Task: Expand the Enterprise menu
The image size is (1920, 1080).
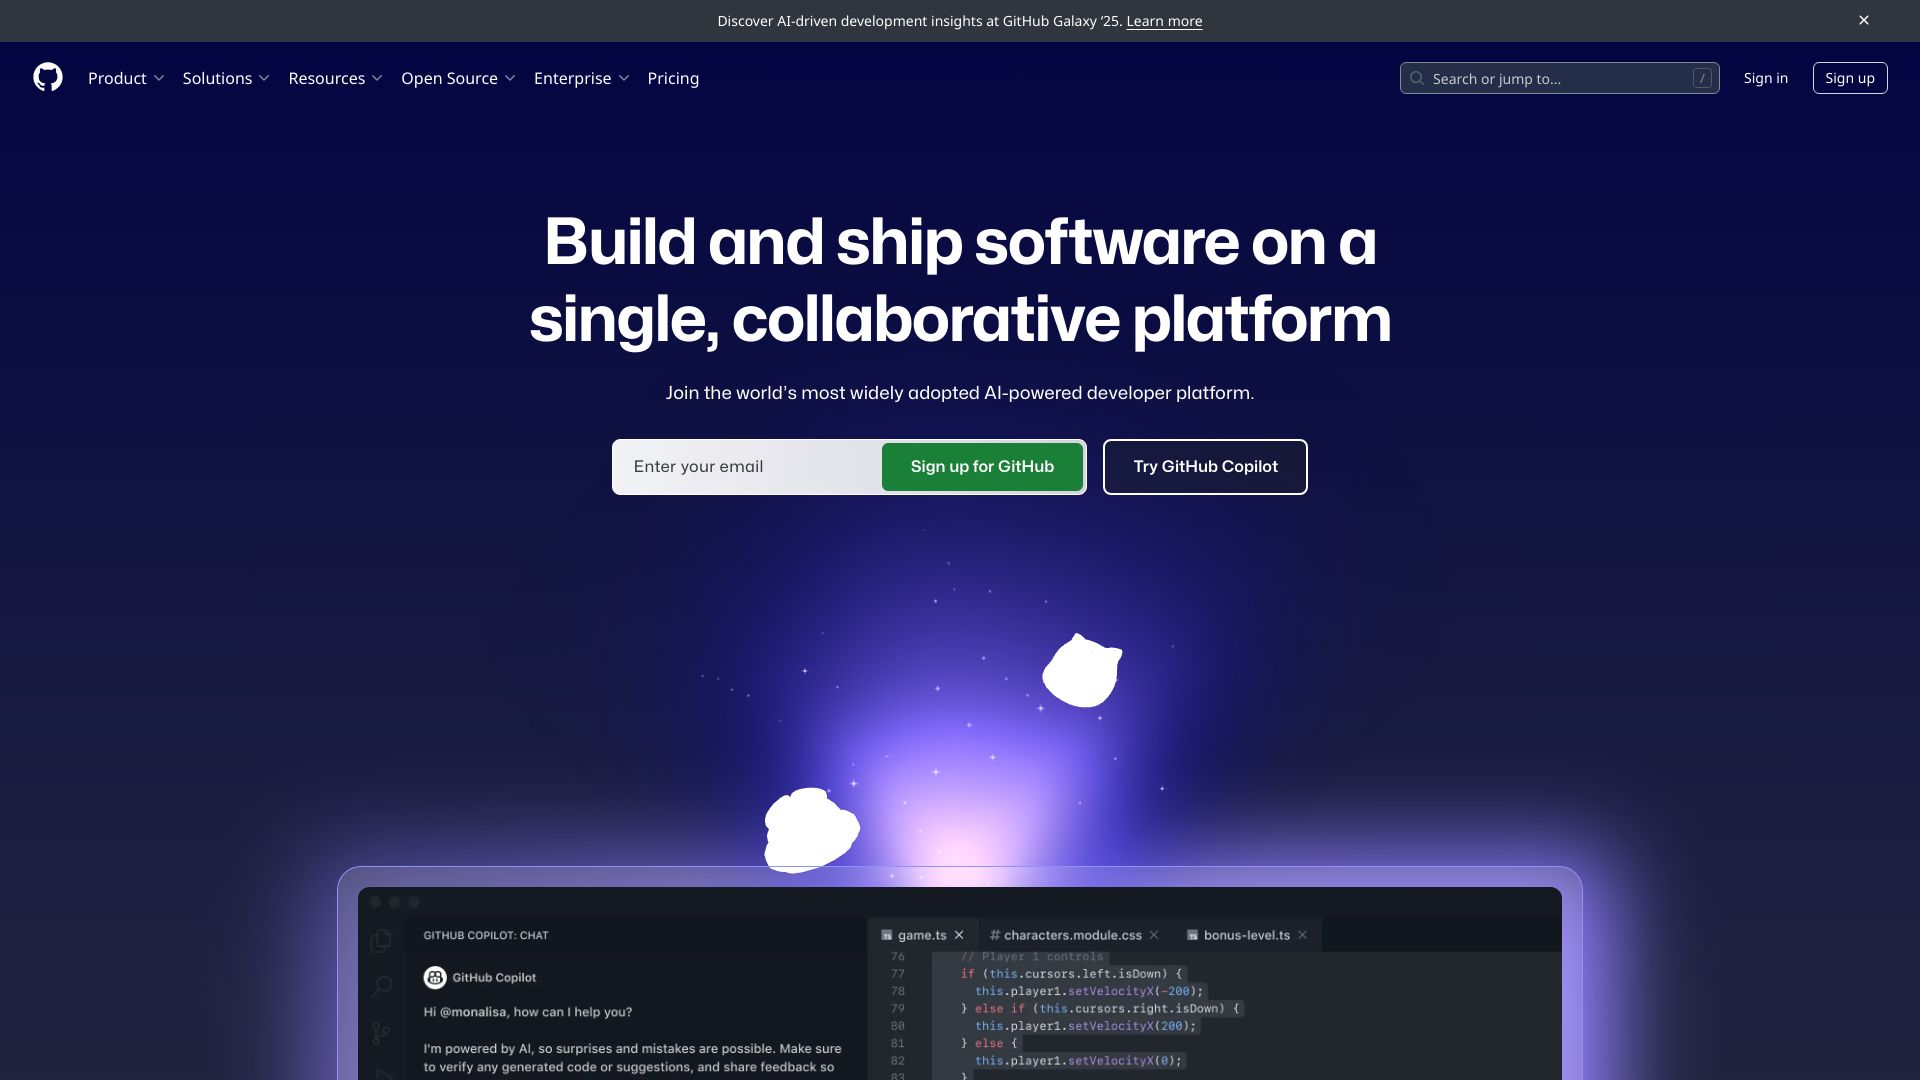Action: pyautogui.click(x=581, y=78)
